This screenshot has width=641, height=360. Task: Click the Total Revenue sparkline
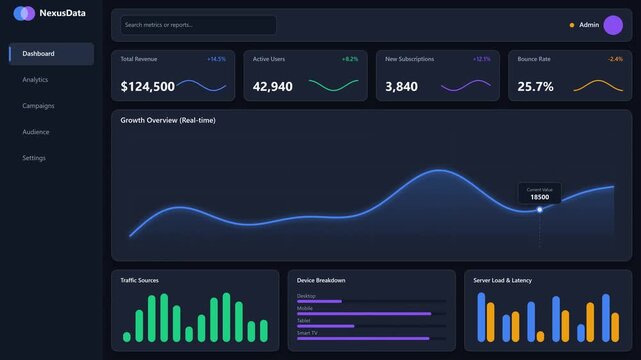201,85
